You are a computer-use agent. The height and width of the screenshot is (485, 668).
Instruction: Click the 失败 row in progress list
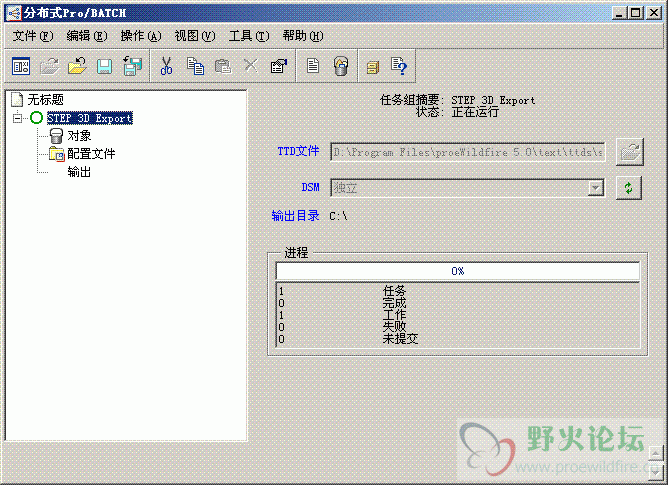[x=458, y=327]
